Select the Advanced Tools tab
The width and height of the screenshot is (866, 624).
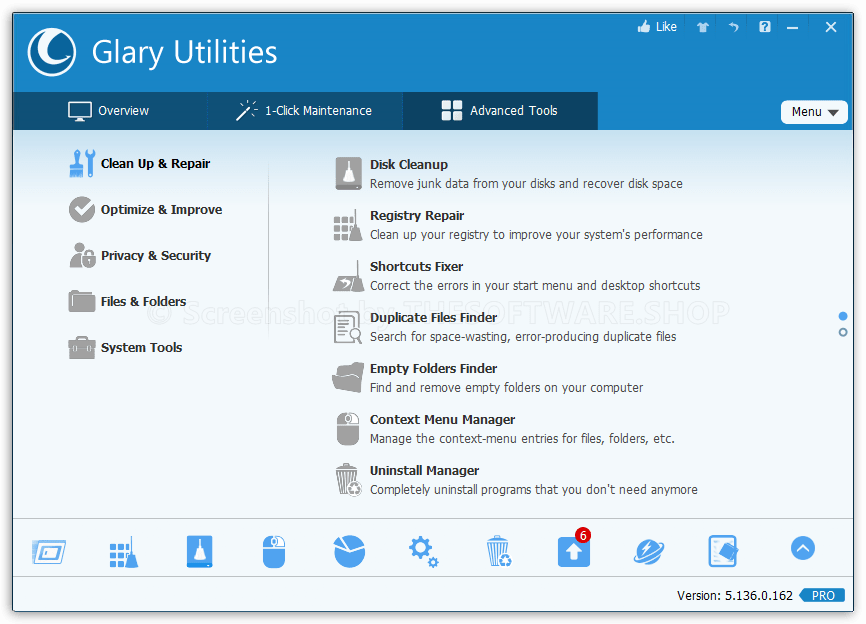tap(500, 111)
